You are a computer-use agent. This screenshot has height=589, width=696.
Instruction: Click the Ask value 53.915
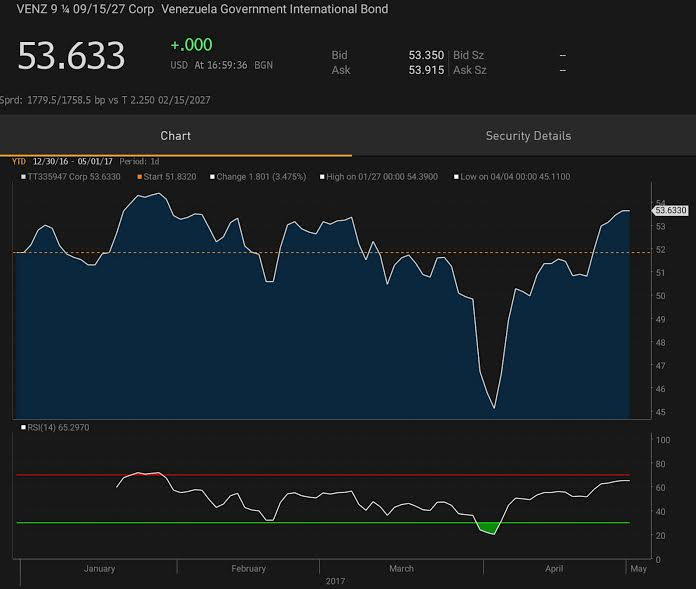[x=426, y=70]
